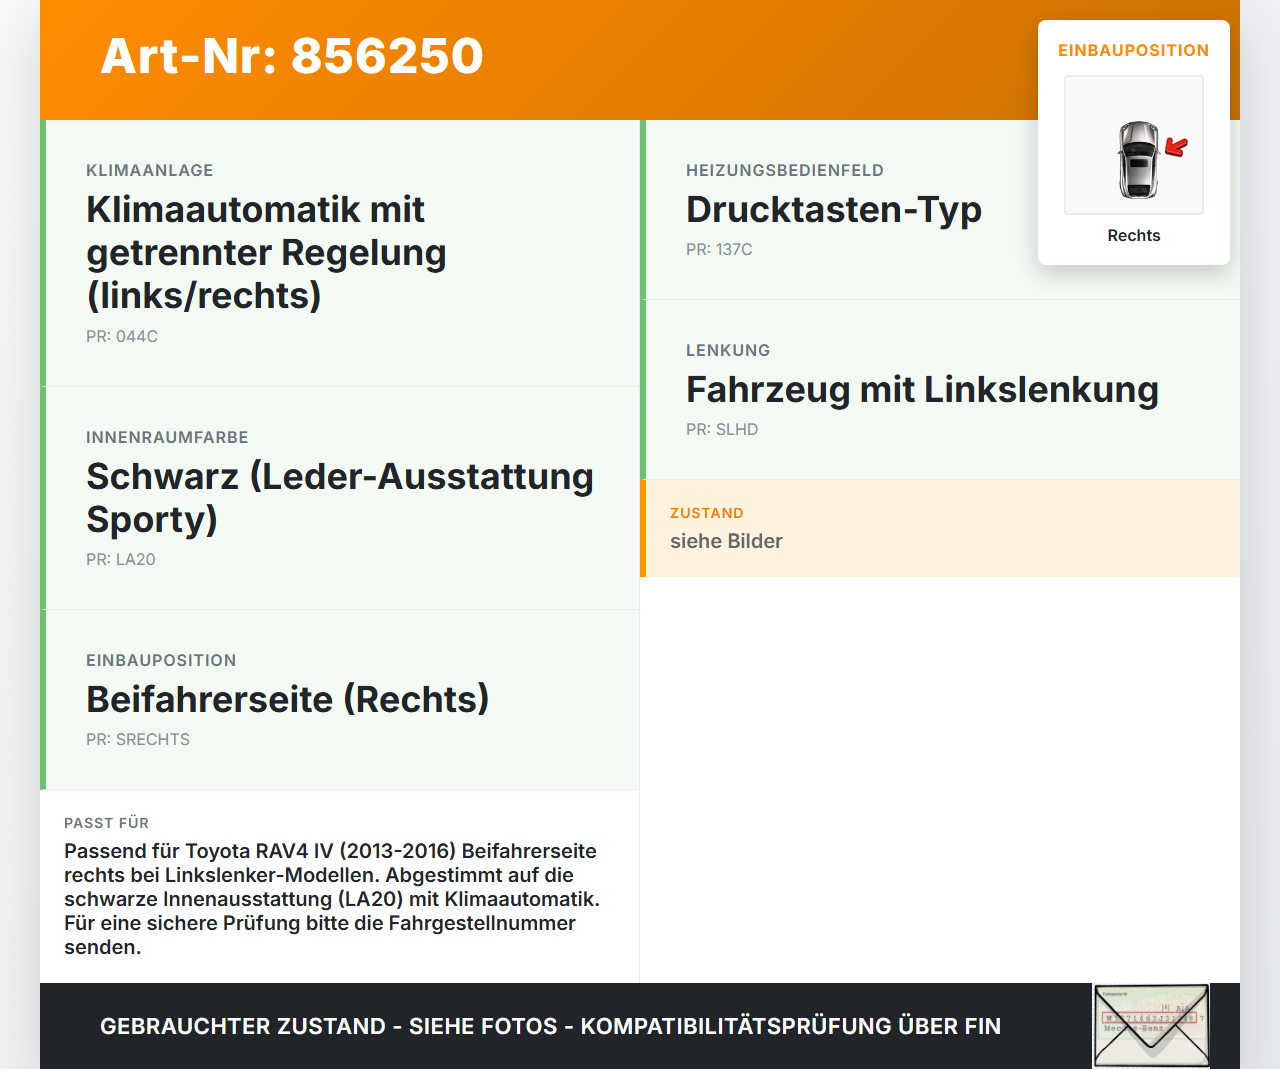Click the INNENRAUMFARBE label

pyautogui.click(x=167, y=437)
